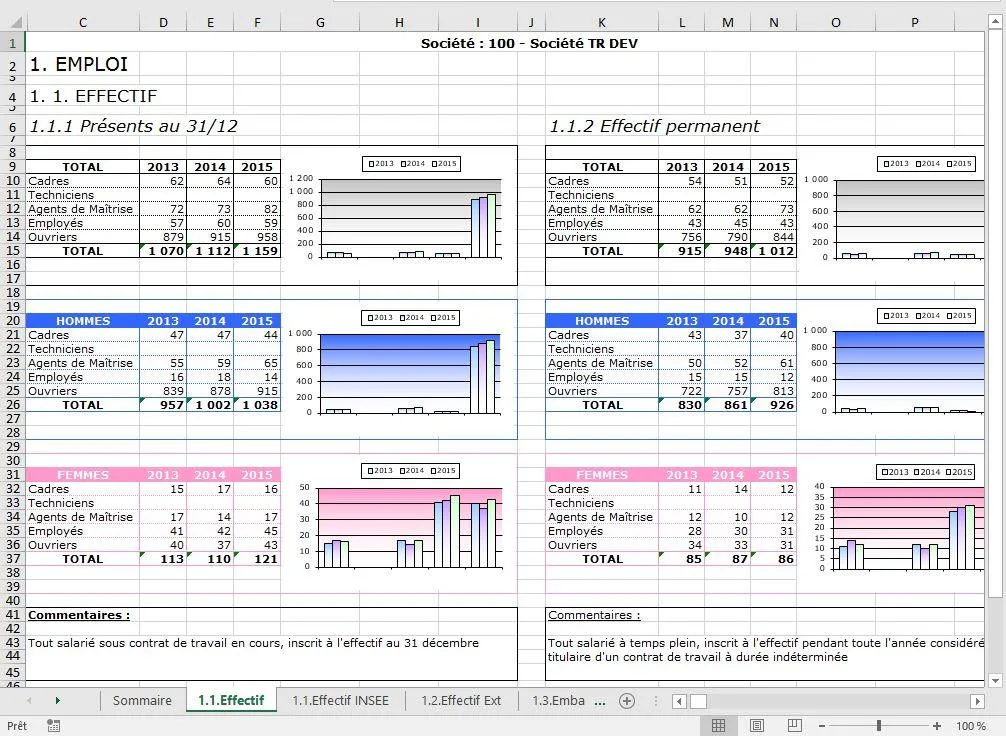This screenshot has height=736, width=1006.
Task: Select the 1 159 total cell for 2015
Action: point(257,251)
